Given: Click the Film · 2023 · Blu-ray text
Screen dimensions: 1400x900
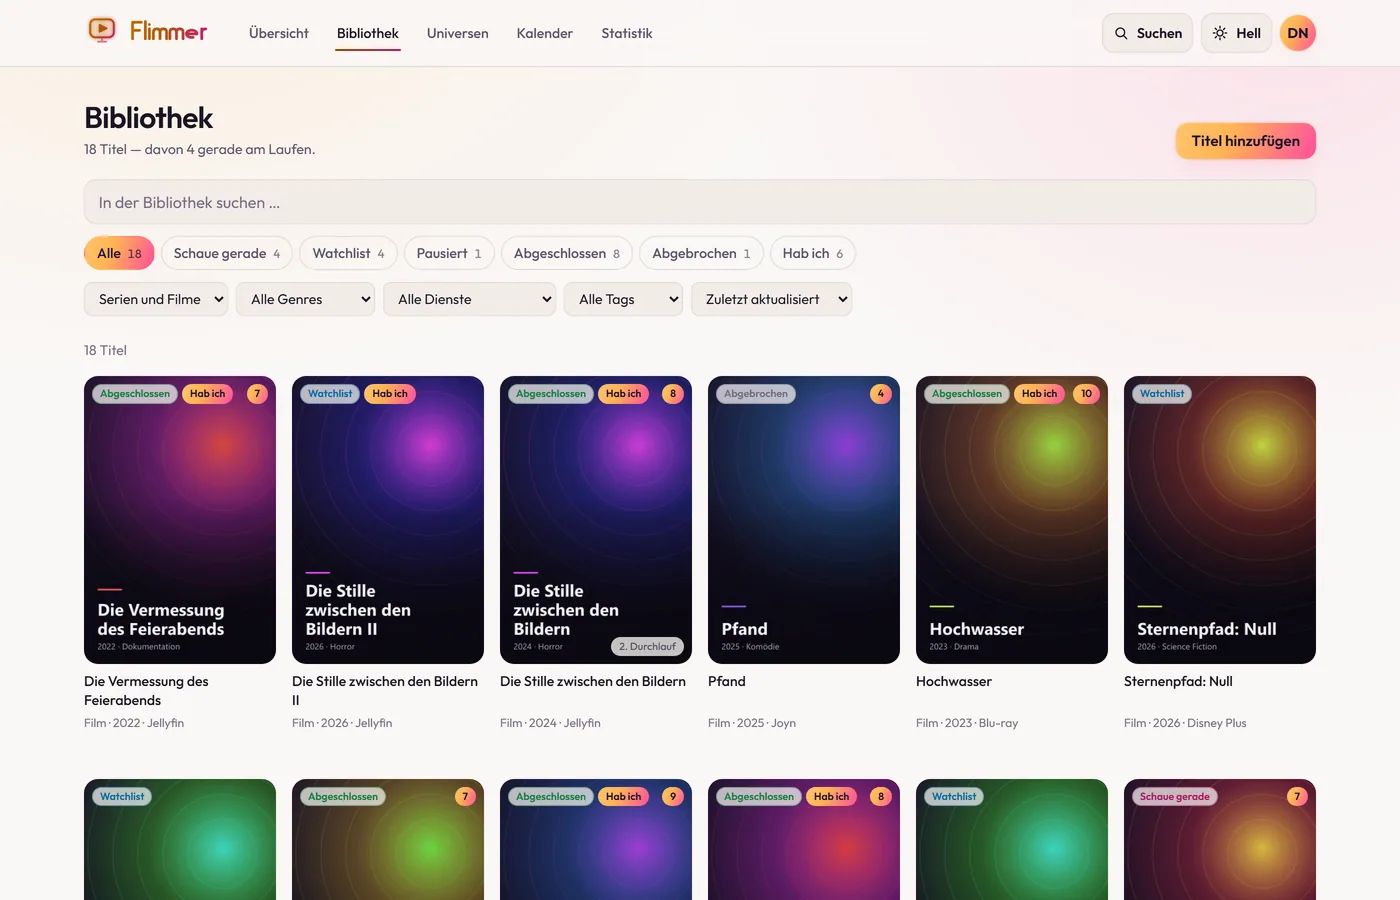Looking at the screenshot, I should coord(967,723).
